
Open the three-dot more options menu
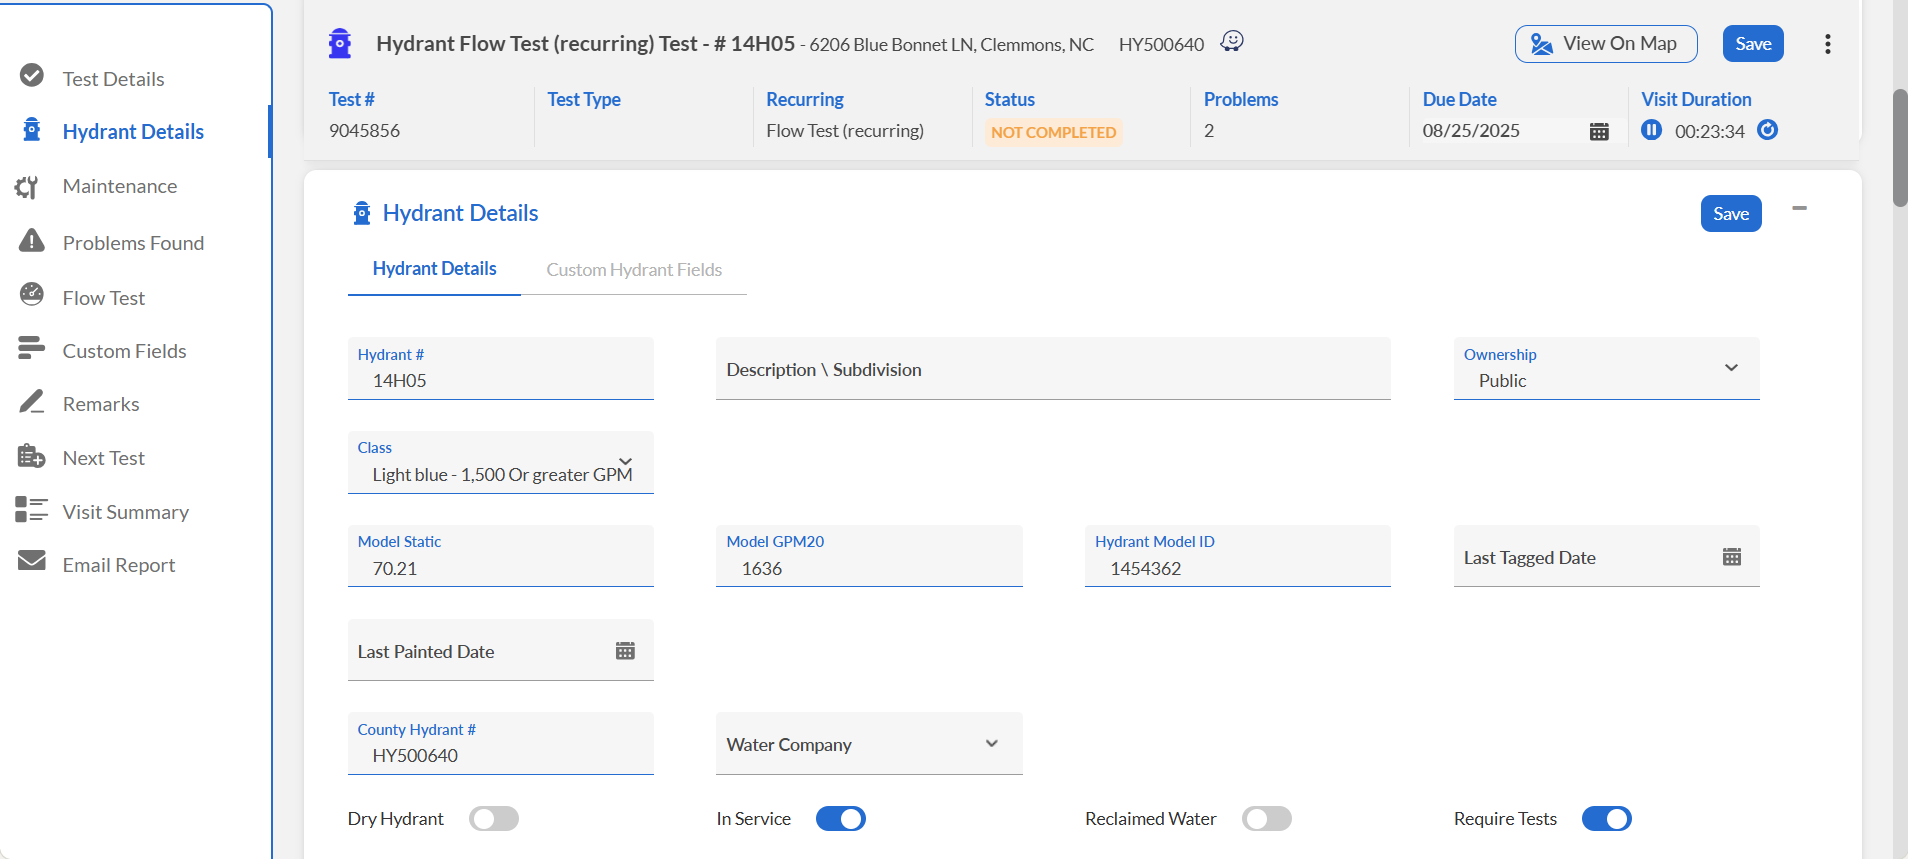1827,44
